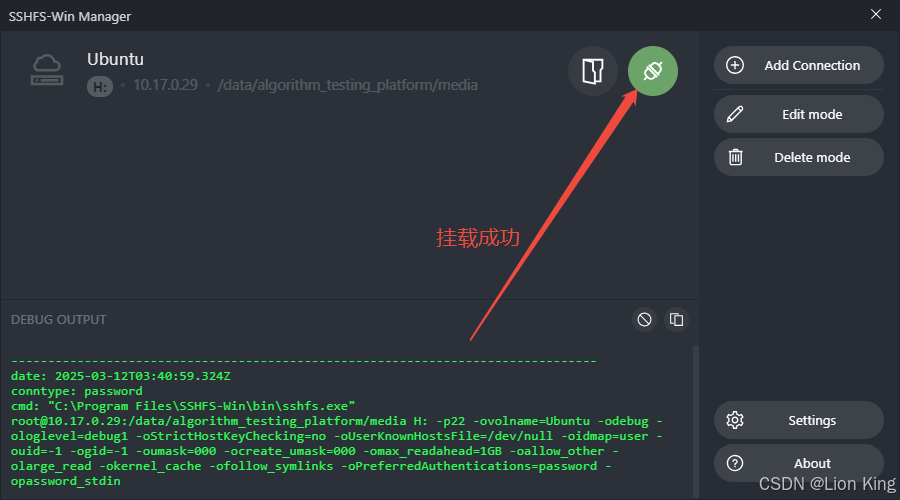The height and width of the screenshot is (500, 900).
Task: Click the SSHFS-Win Manager title text
Action: pos(69,17)
